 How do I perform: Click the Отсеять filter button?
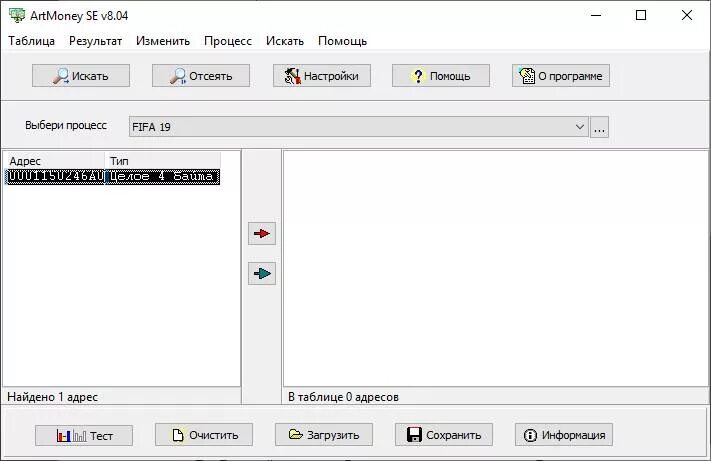pyautogui.click(x=201, y=76)
